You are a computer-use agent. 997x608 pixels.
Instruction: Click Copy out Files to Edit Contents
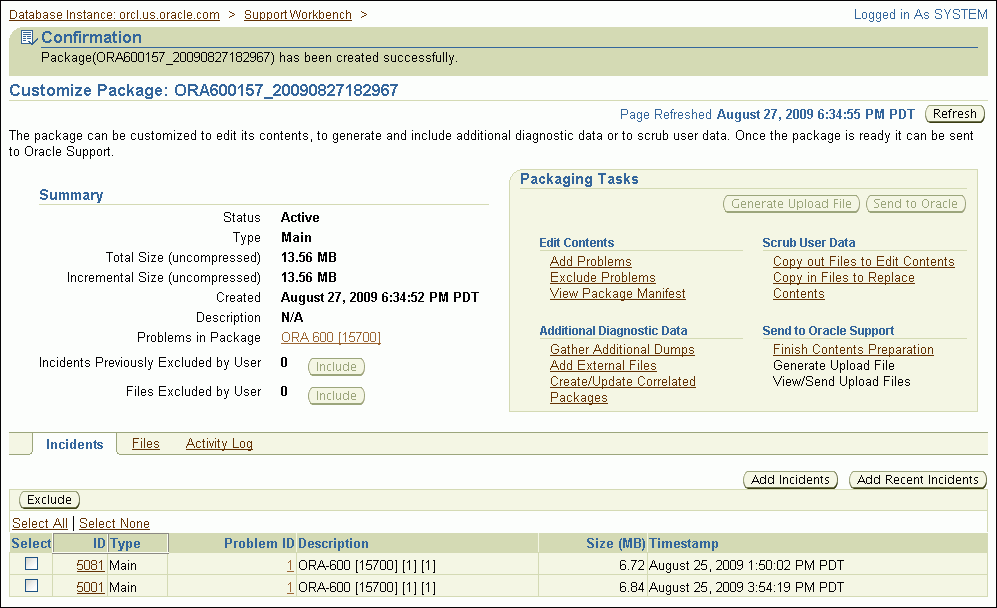(x=863, y=262)
